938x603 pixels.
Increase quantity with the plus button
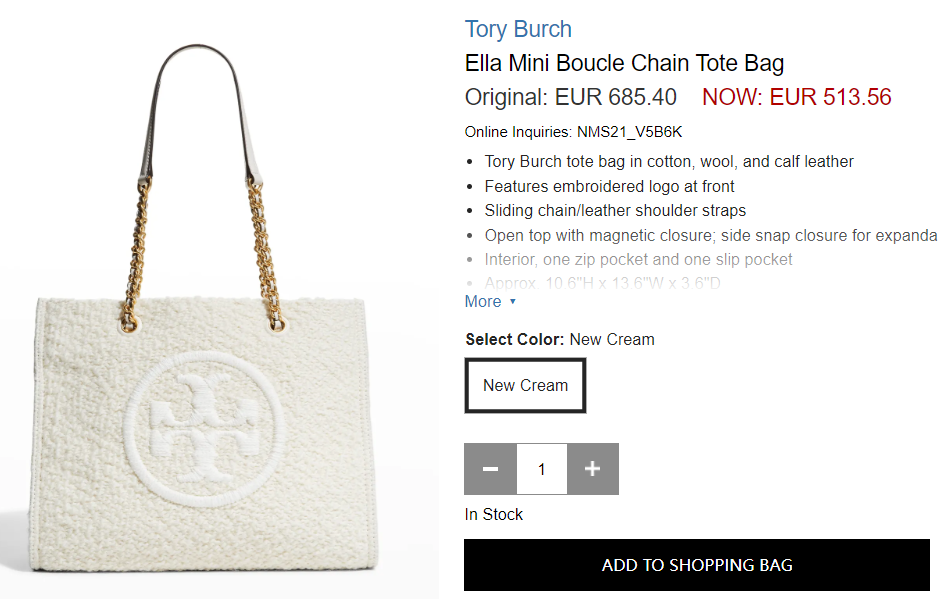(x=593, y=469)
